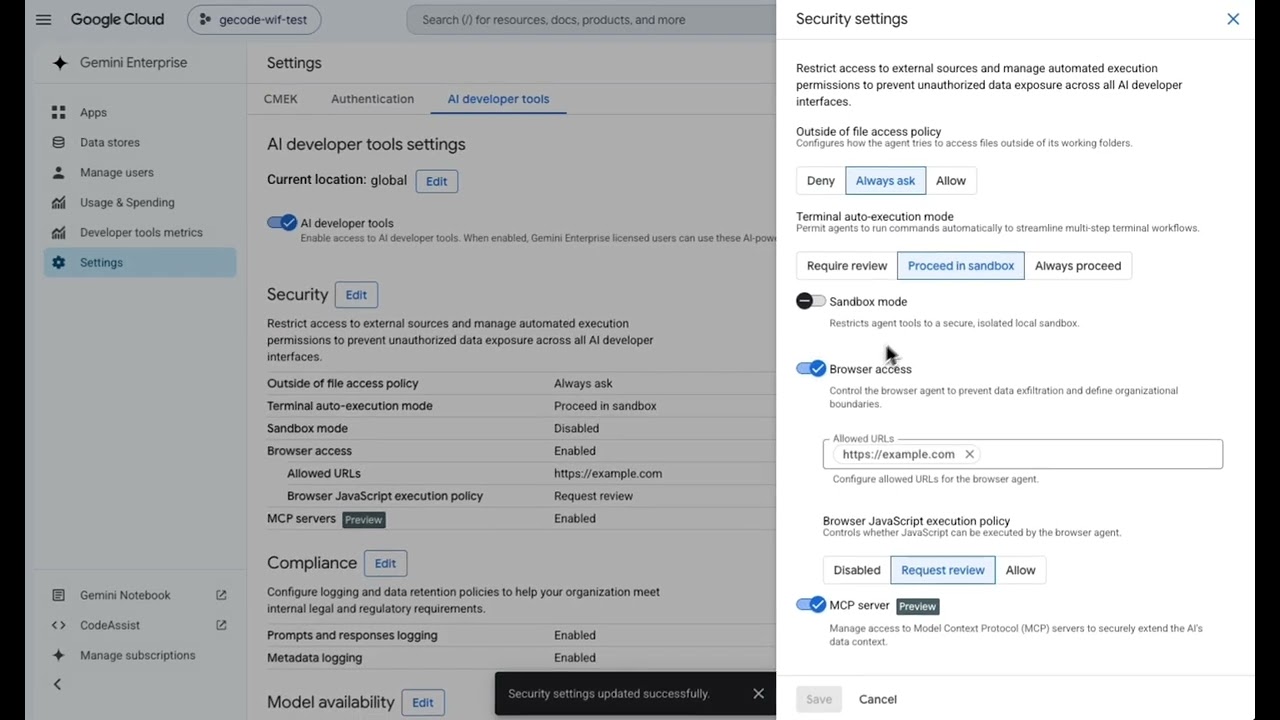Disable the MCP server toggle
1280x720 pixels.
click(x=811, y=605)
